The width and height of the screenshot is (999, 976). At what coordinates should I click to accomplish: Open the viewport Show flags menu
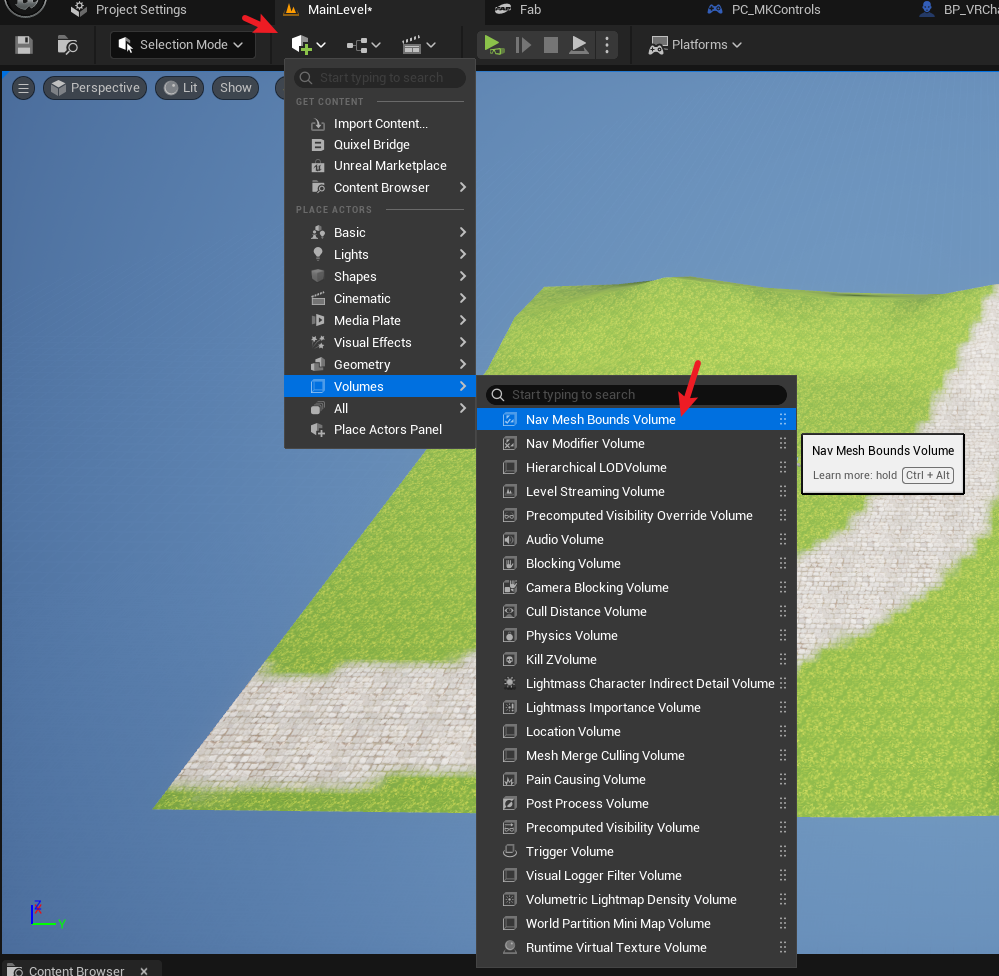point(236,88)
